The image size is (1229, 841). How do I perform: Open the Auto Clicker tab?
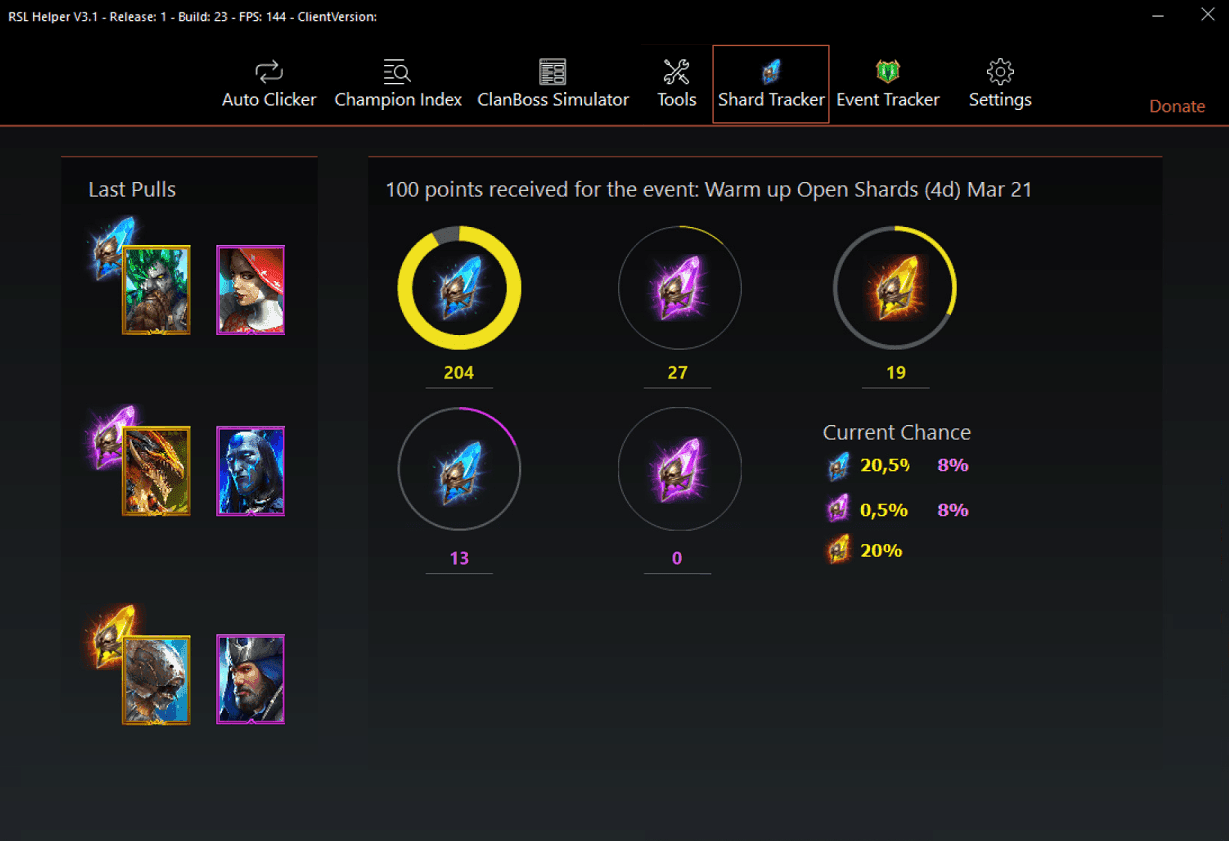point(269,84)
